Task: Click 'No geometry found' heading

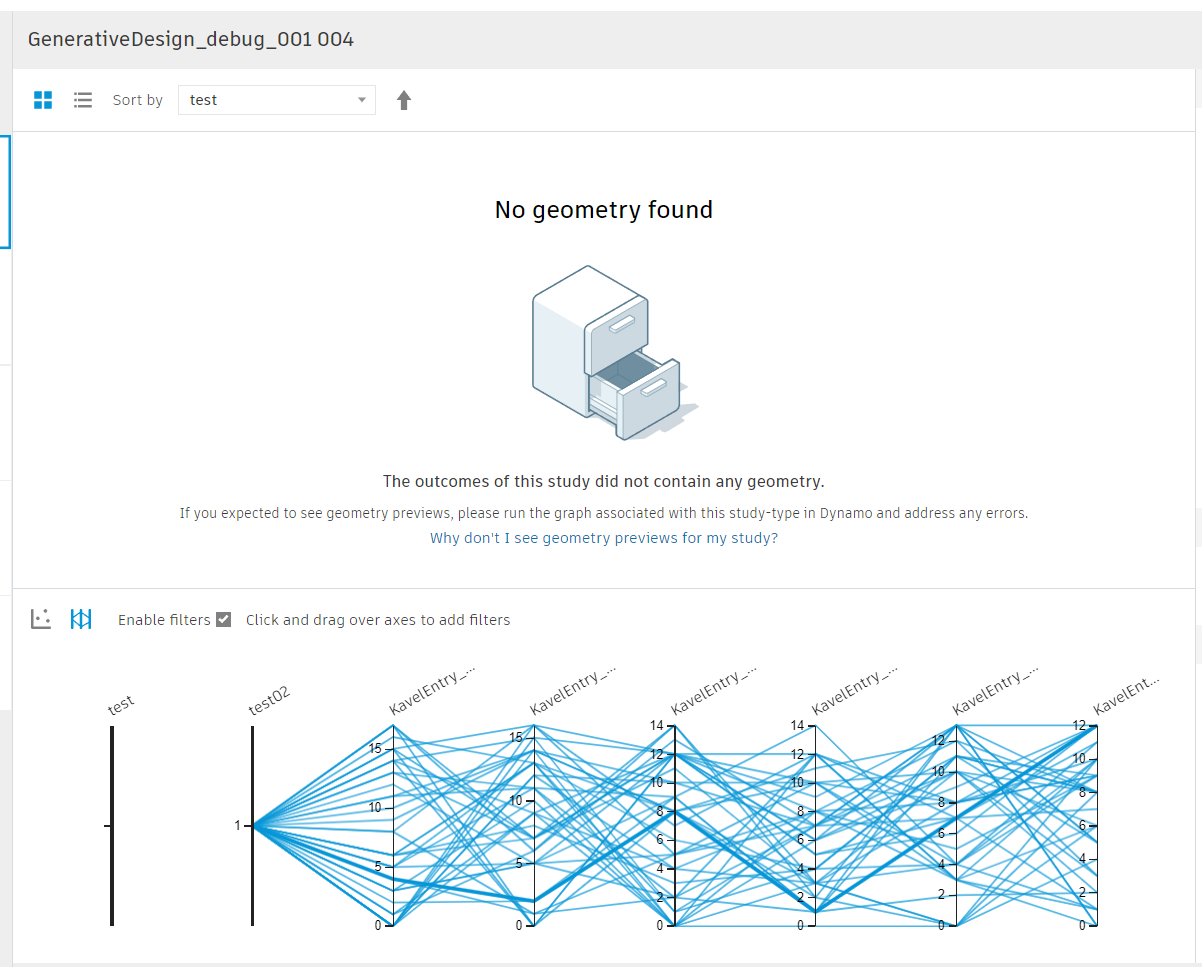Action: (604, 210)
